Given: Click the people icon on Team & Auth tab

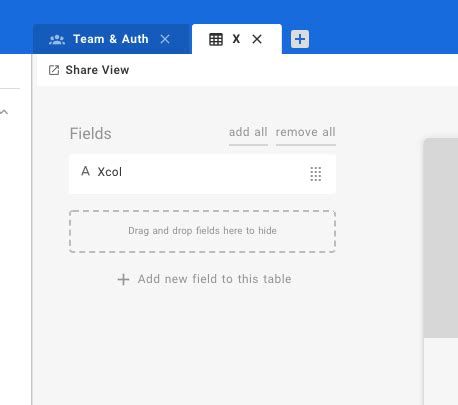Looking at the screenshot, I should pyautogui.click(x=57, y=40).
